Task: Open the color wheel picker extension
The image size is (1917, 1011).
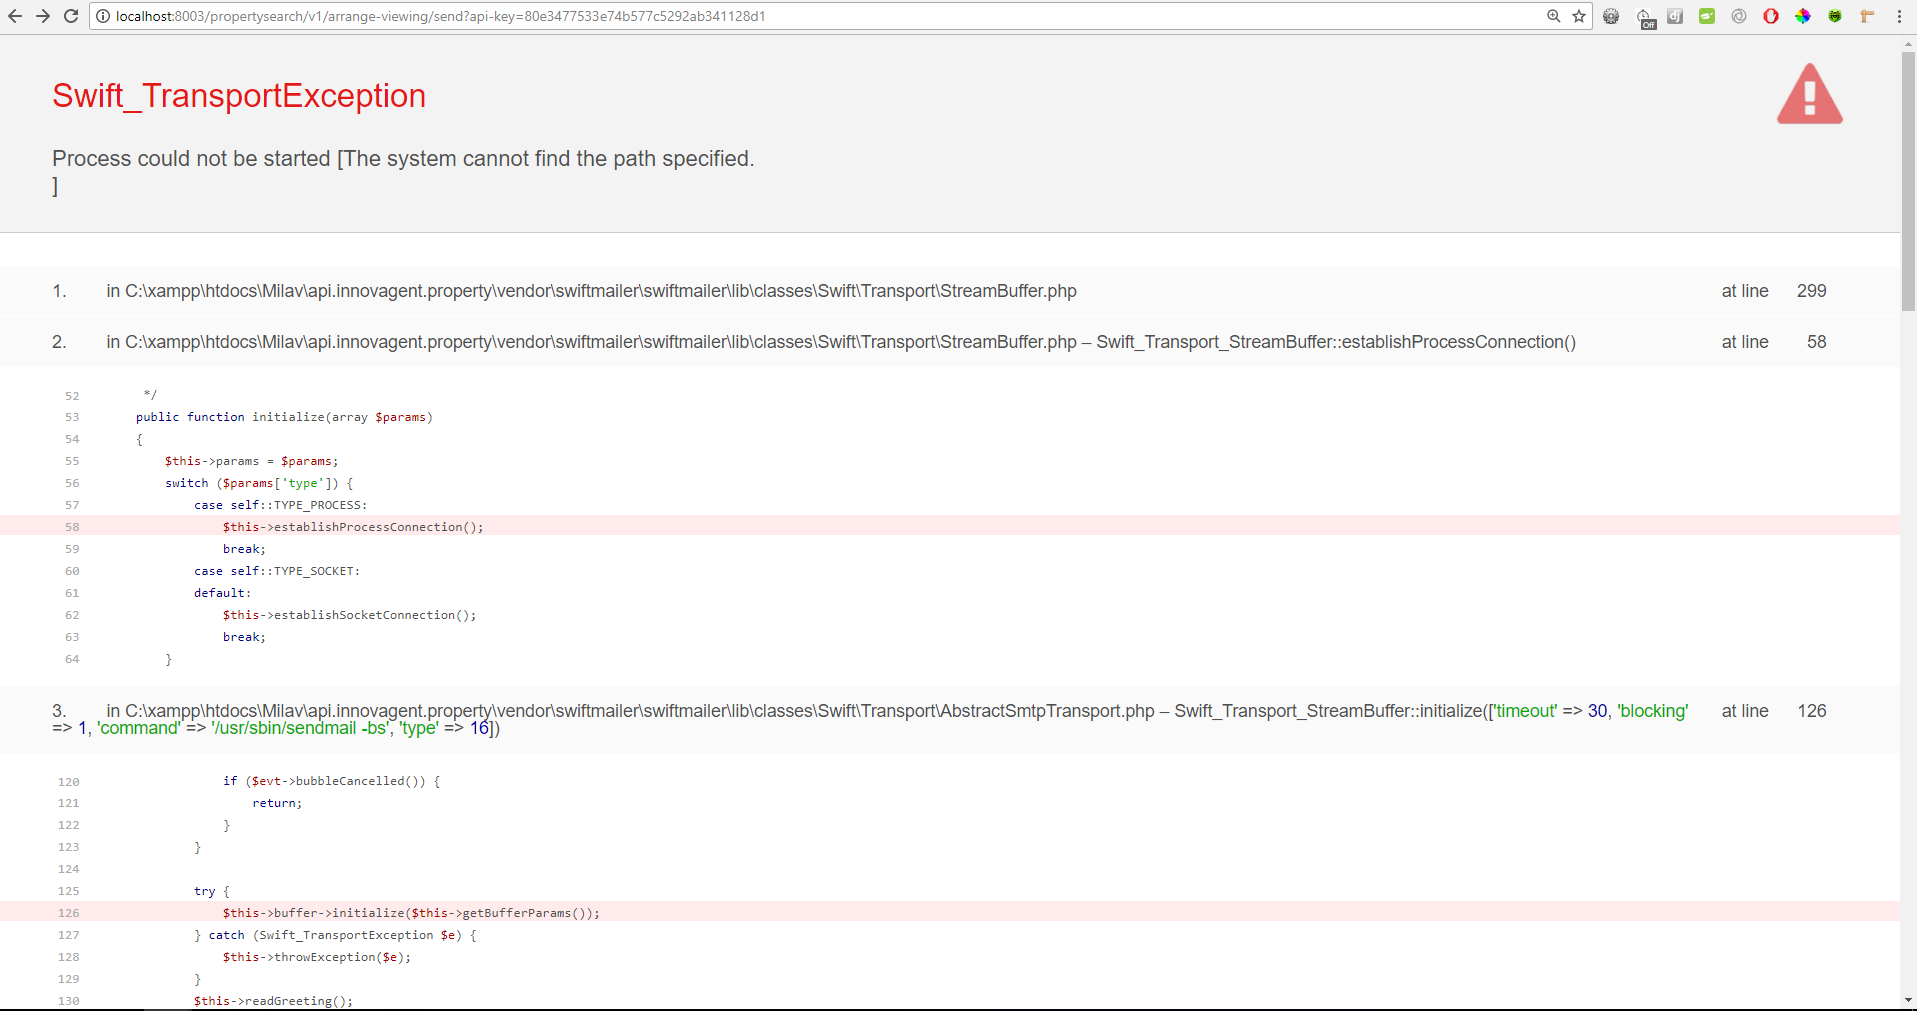Action: coord(1803,16)
